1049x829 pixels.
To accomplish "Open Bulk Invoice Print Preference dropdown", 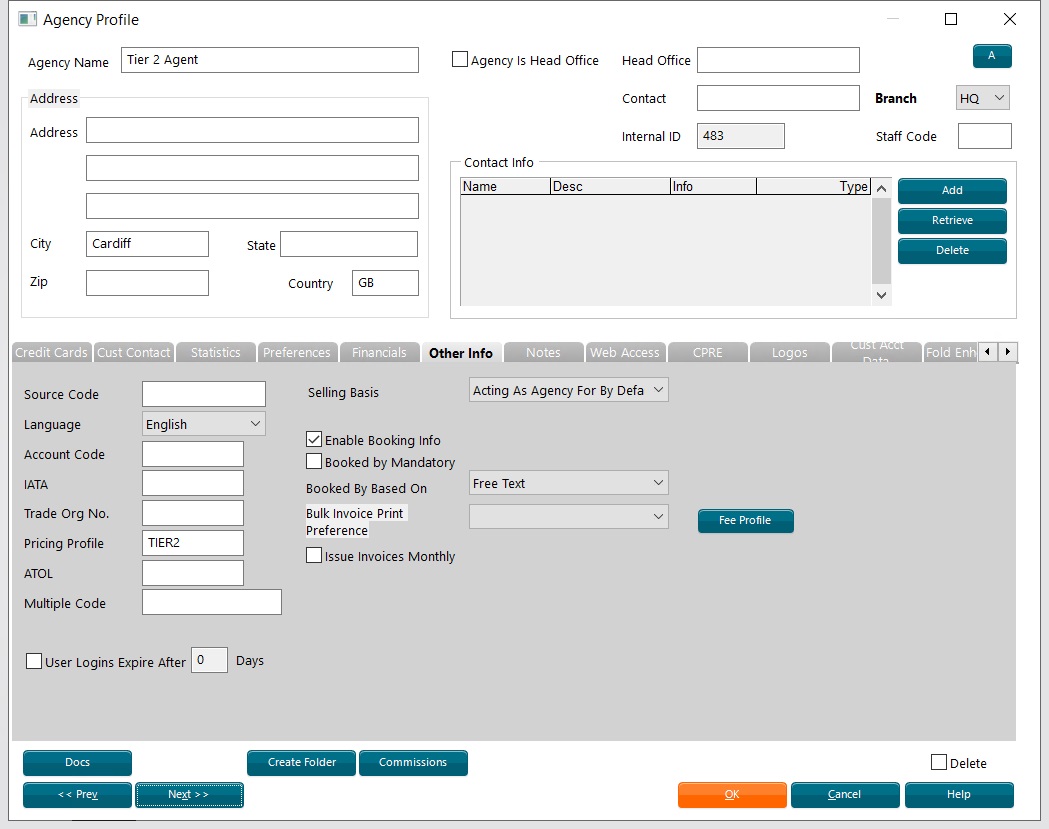I will point(569,517).
